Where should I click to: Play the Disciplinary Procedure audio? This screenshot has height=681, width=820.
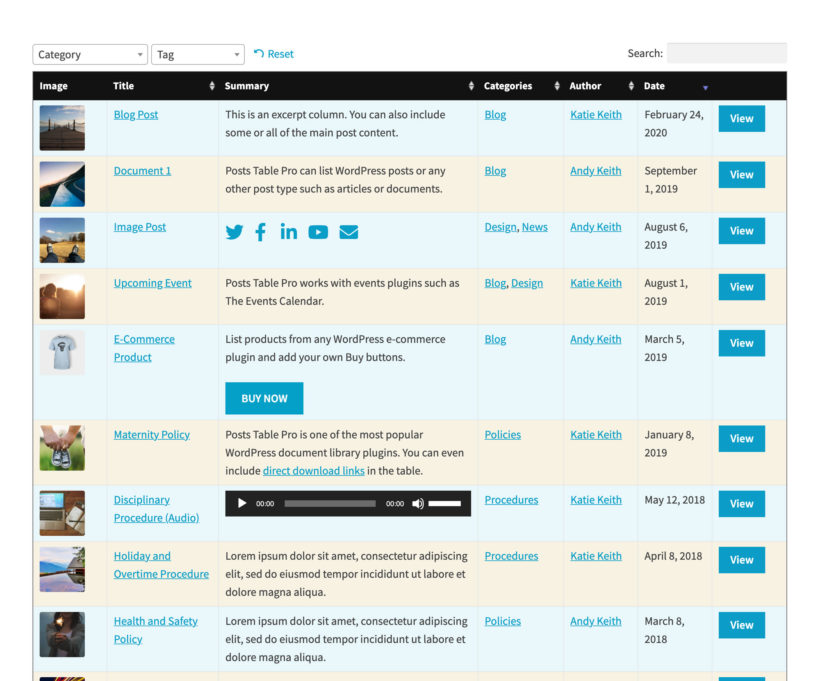pyautogui.click(x=240, y=504)
